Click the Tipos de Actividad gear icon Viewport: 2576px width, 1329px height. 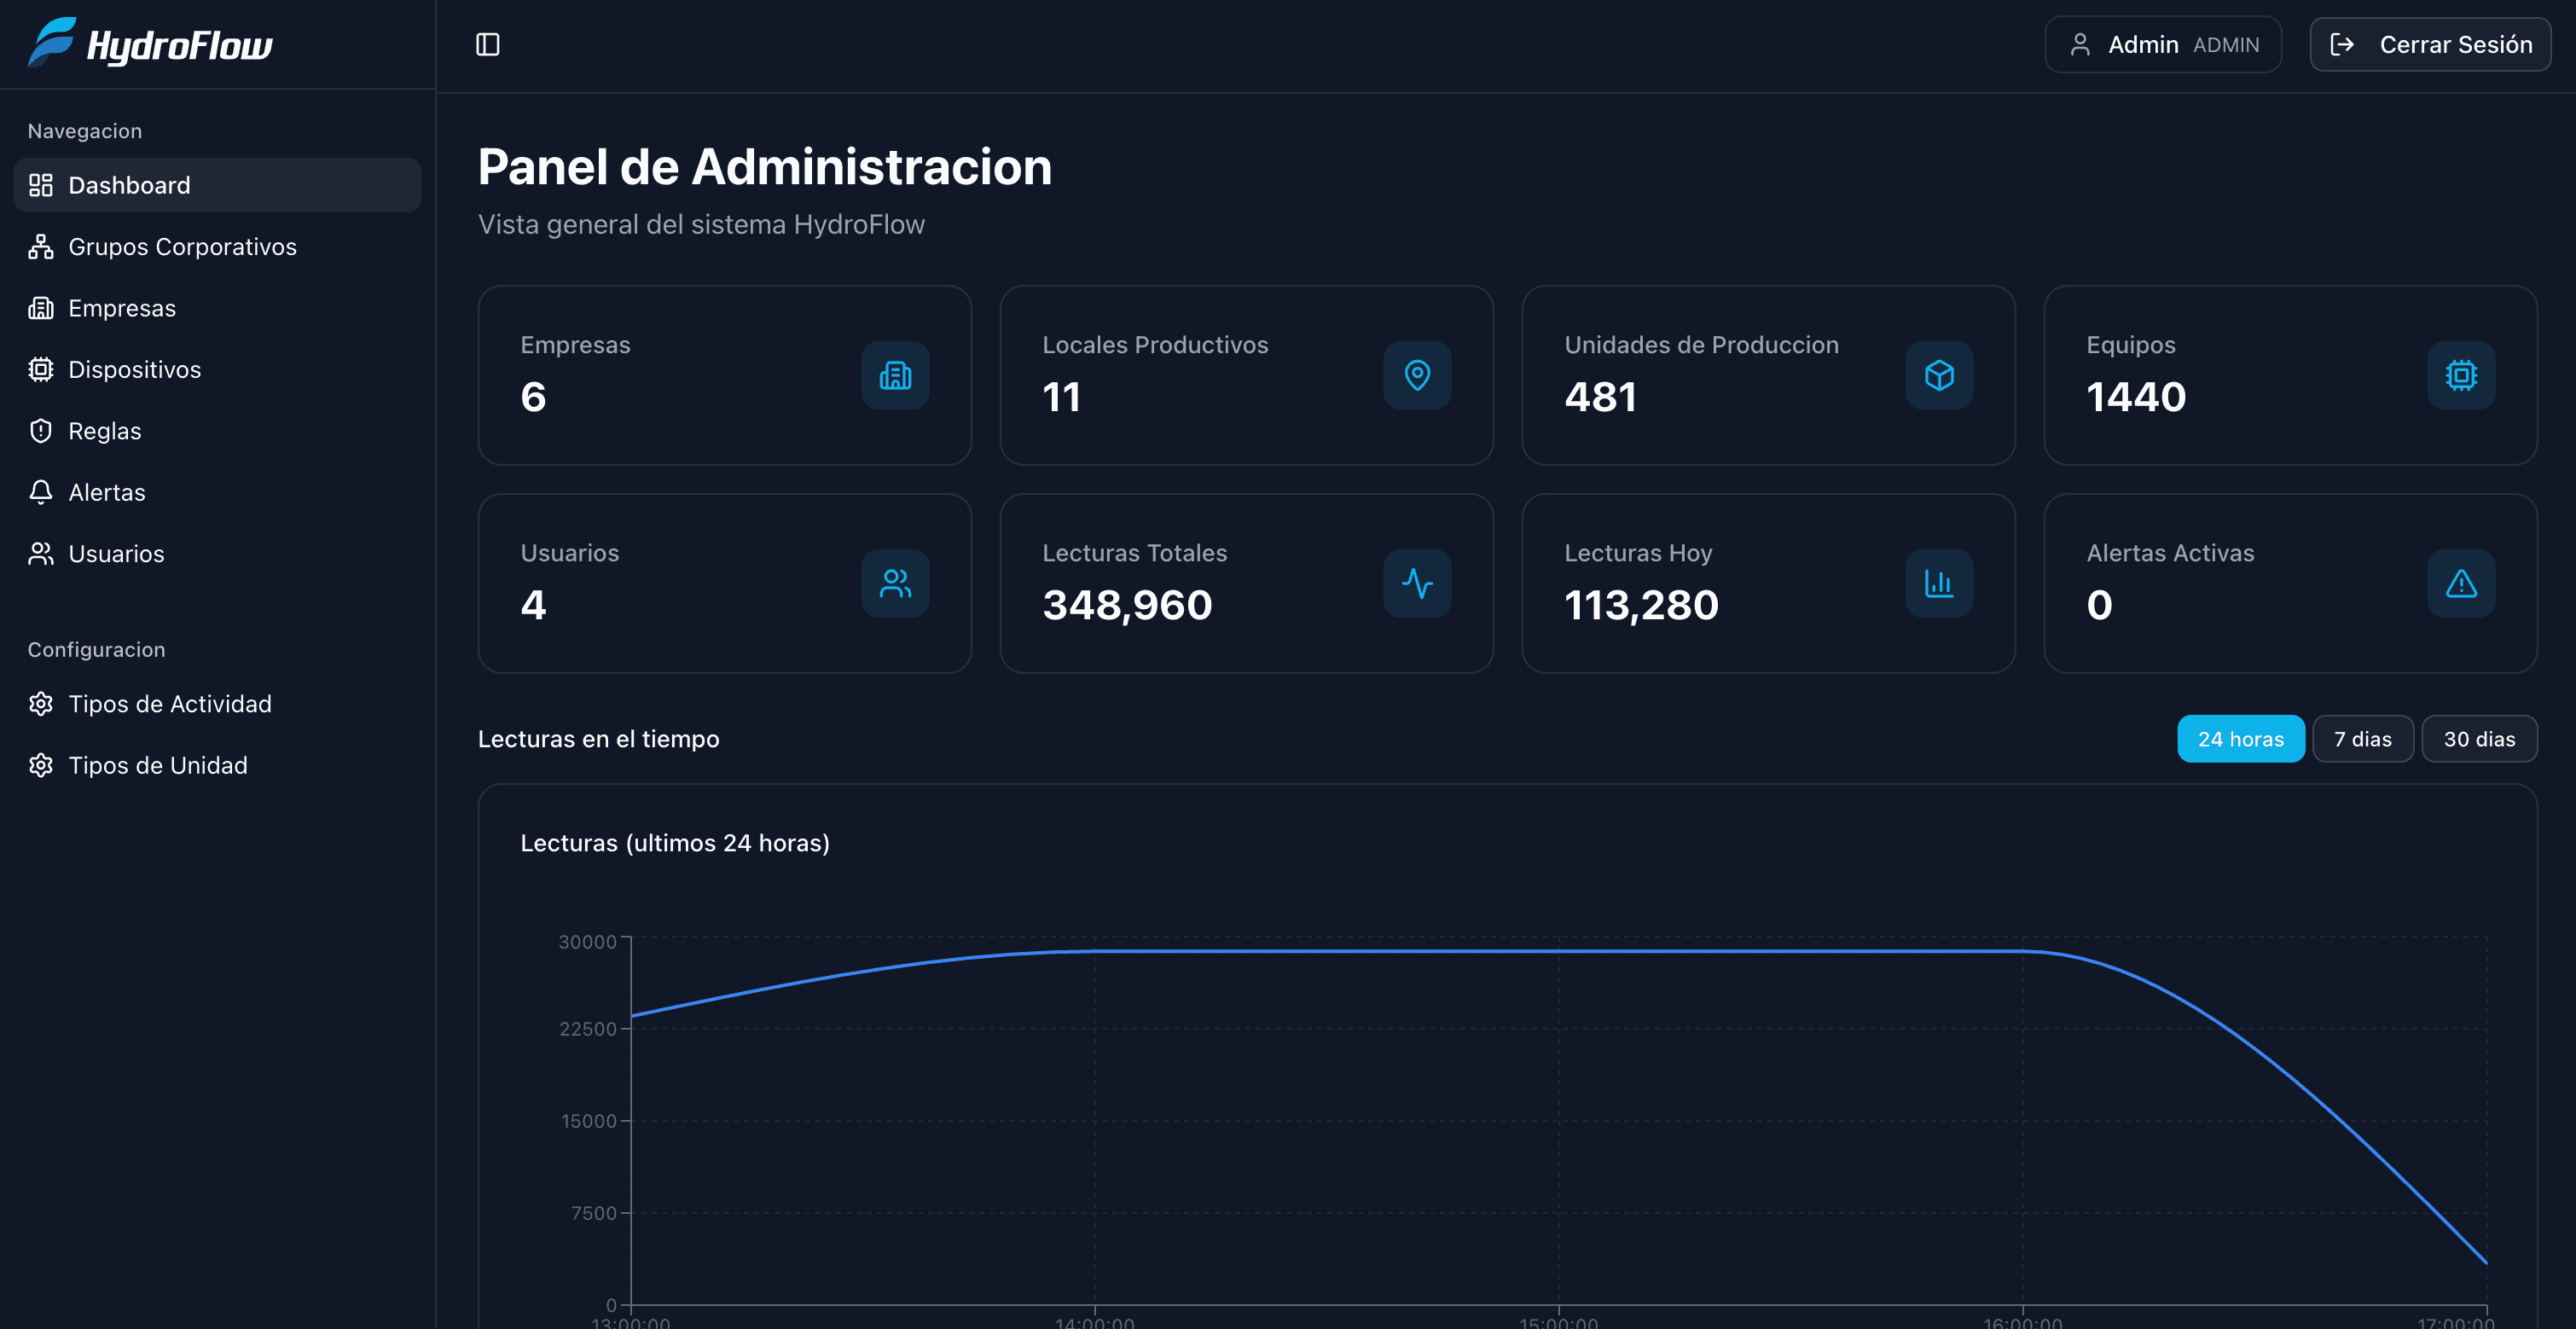pyautogui.click(x=41, y=704)
